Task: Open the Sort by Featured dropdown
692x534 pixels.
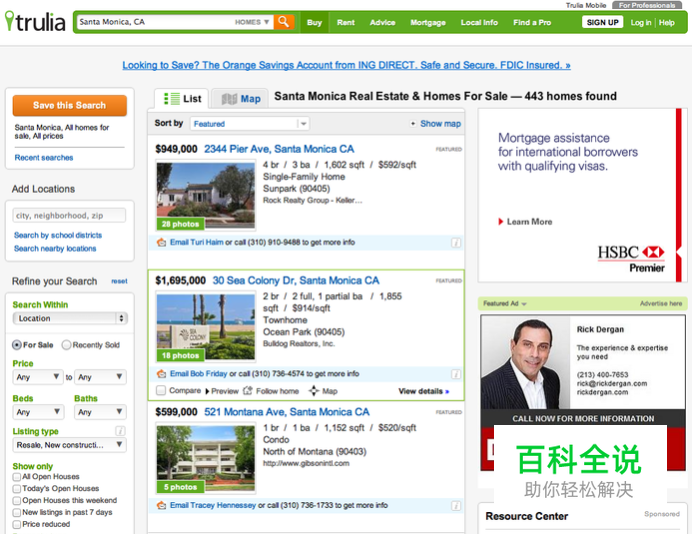Action: pos(250,124)
